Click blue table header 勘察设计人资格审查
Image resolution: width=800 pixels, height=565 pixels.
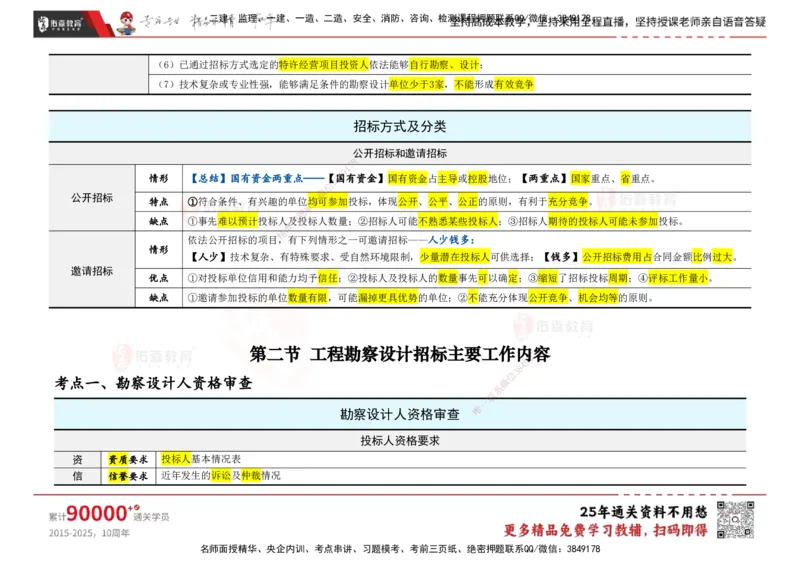pyautogui.click(x=399, y=414)
